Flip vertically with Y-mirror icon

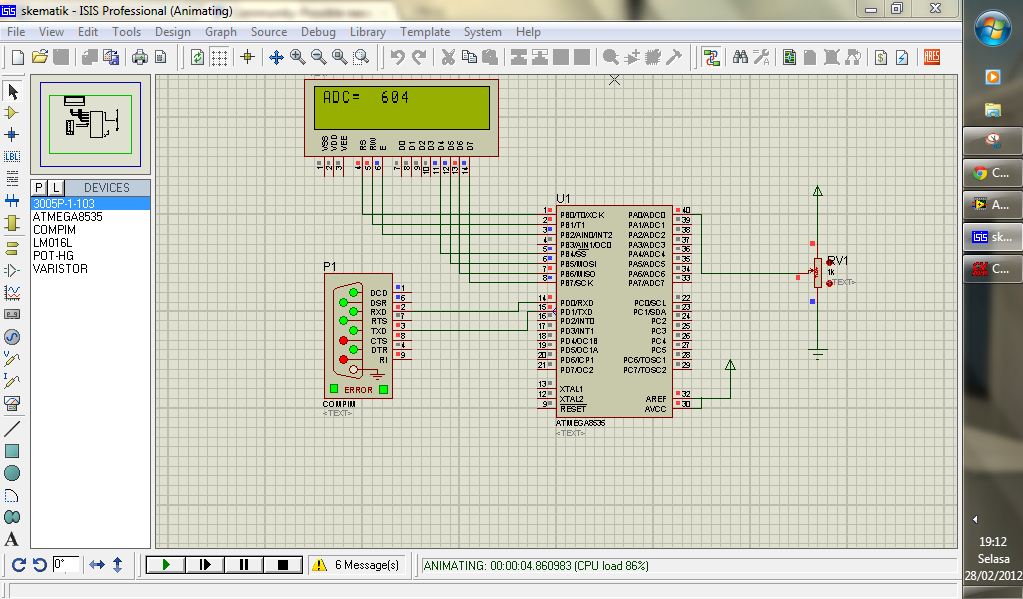tap(117, 565)
